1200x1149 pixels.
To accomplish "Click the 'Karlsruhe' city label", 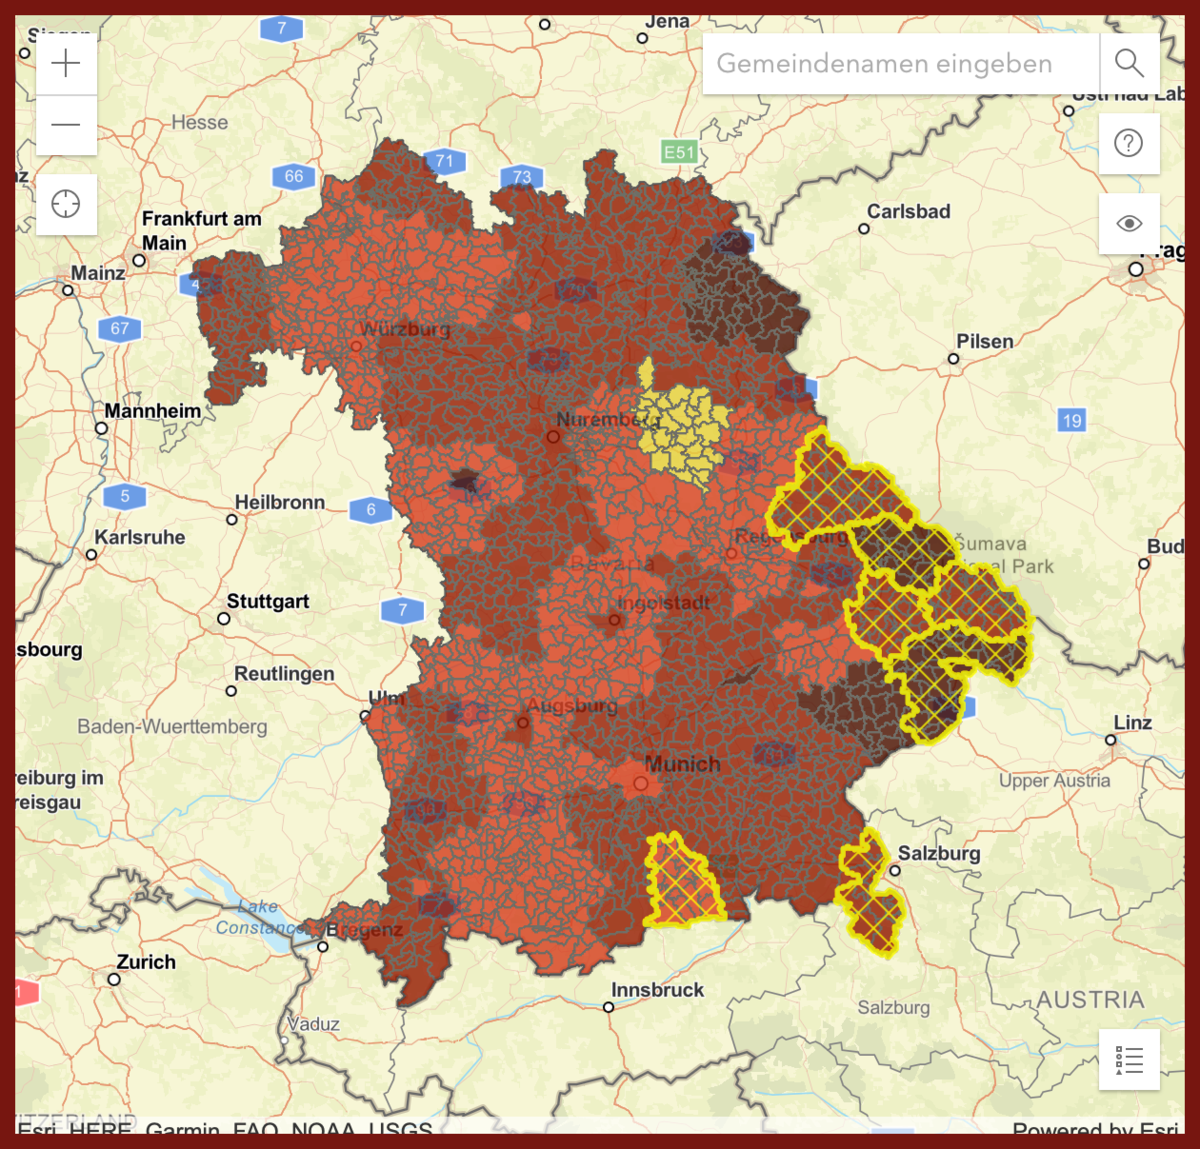I will point(140,537).
